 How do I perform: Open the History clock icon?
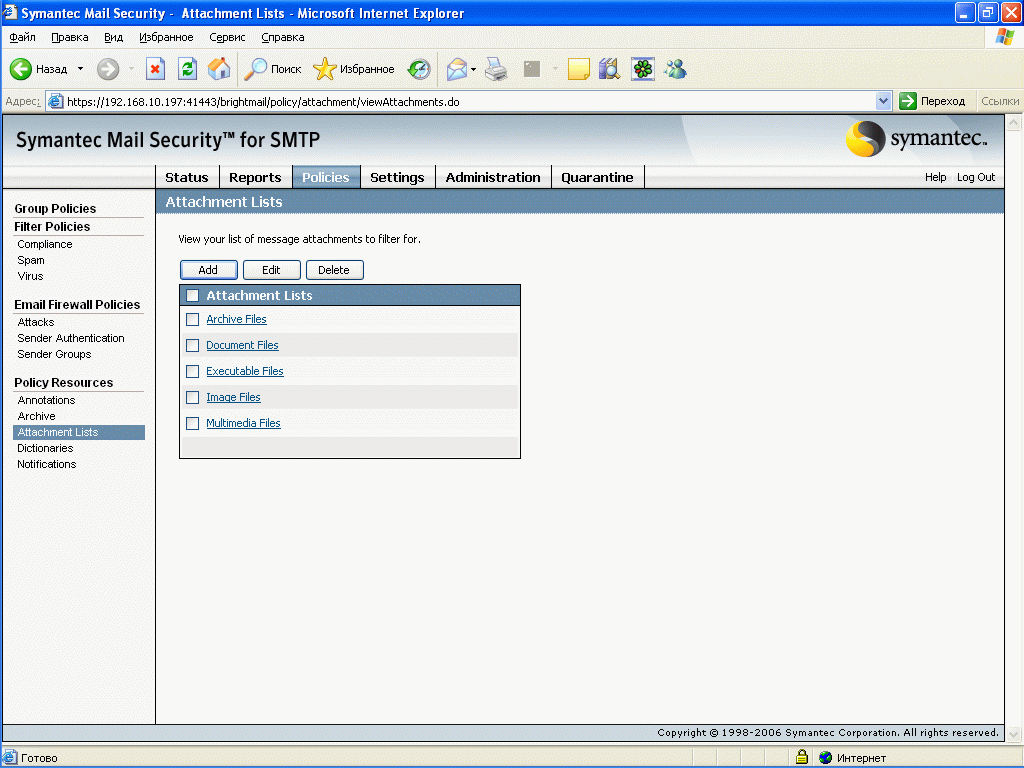pyautogui.click(x=419, y=69)
